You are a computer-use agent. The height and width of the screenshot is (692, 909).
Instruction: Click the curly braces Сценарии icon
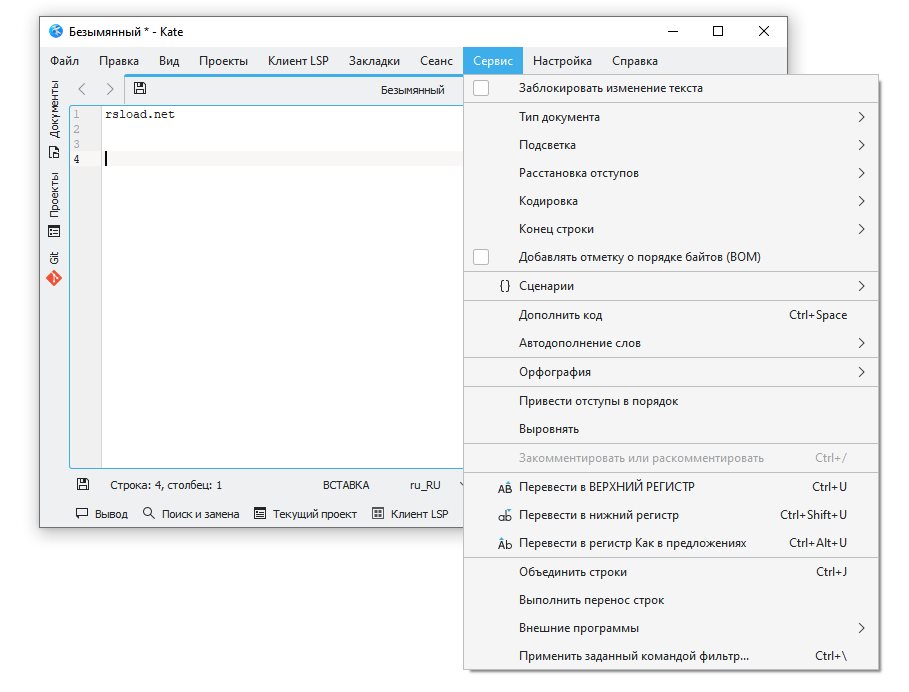pyautogui.click(x=505, y=286)
